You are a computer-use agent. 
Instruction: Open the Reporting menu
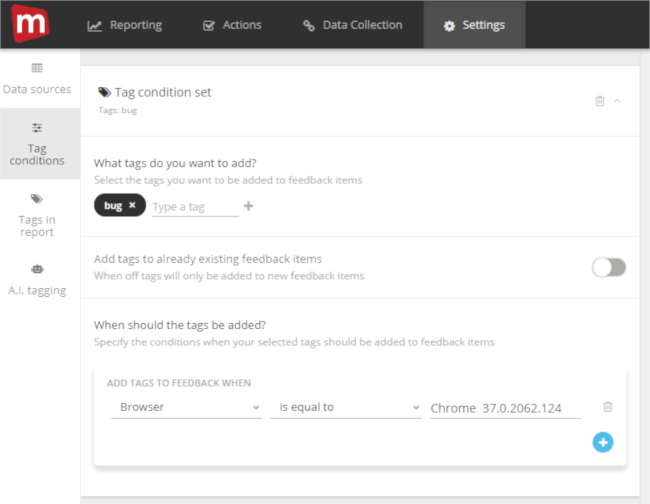[x=125, y=25]
